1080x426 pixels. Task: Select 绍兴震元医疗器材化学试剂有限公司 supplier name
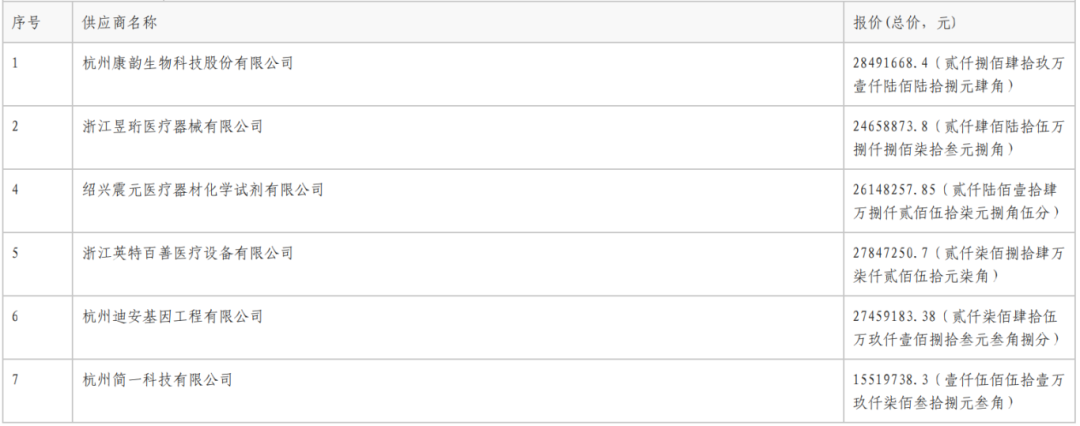203,190
